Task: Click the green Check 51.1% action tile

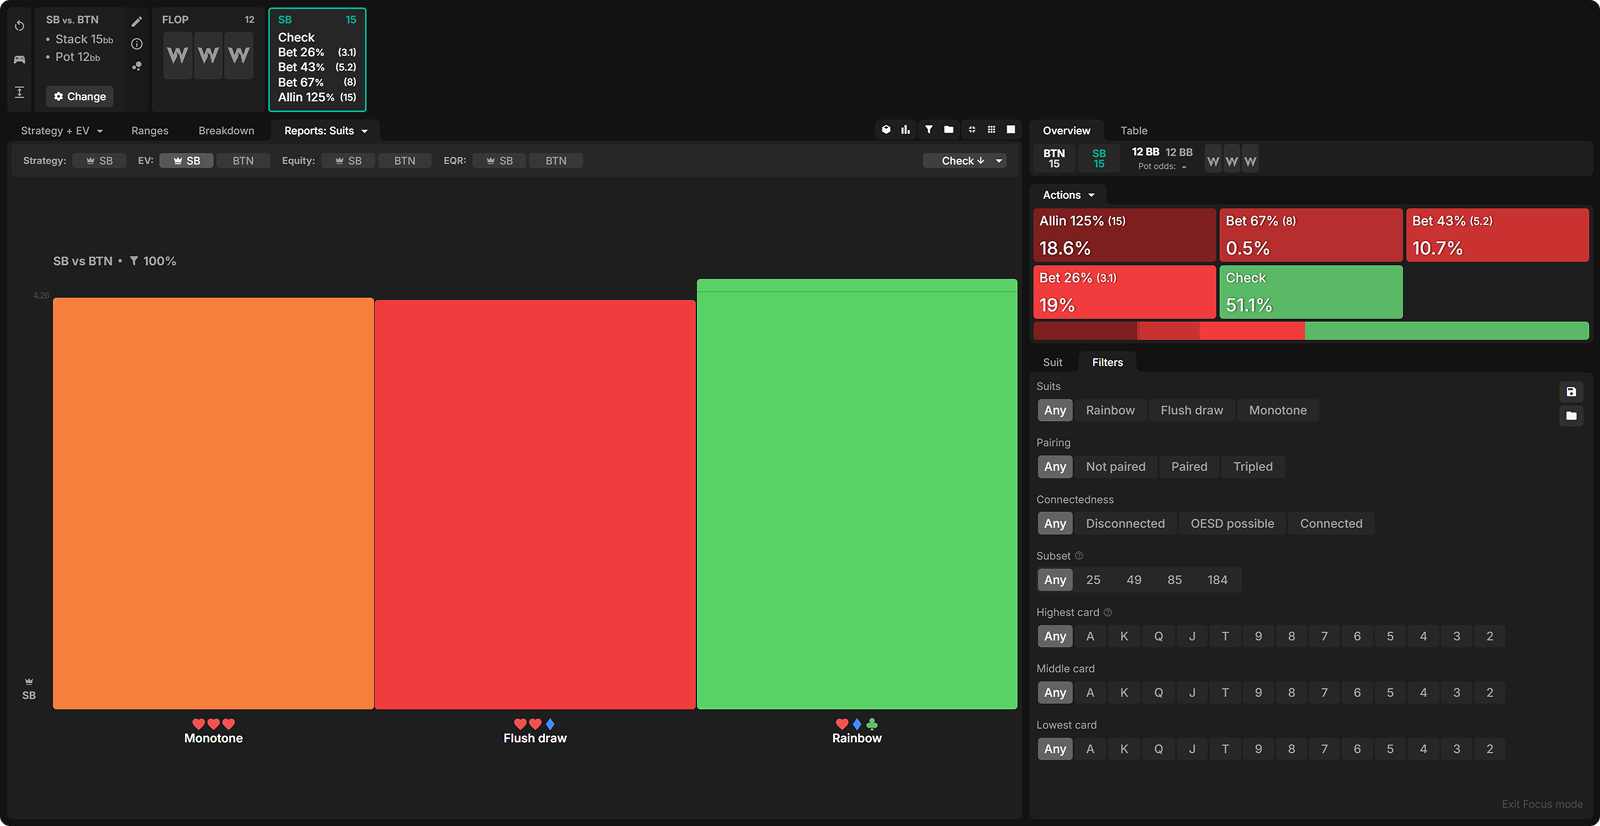Action: coord(1310,292)
